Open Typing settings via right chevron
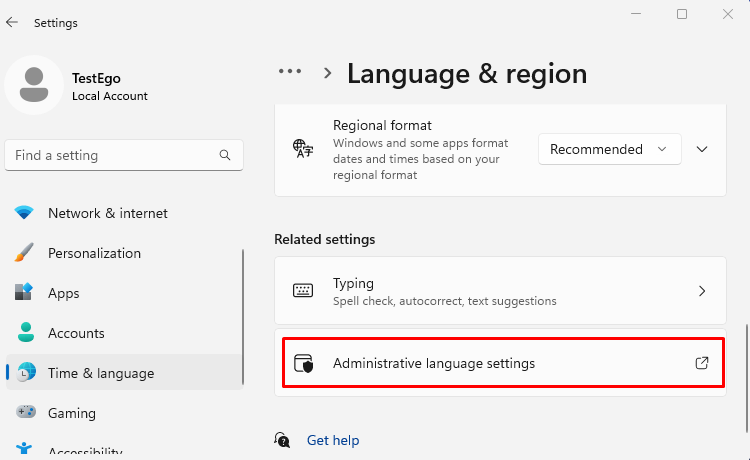The width and height of the screenshot is (750, 460). click(x=702, y=291)
